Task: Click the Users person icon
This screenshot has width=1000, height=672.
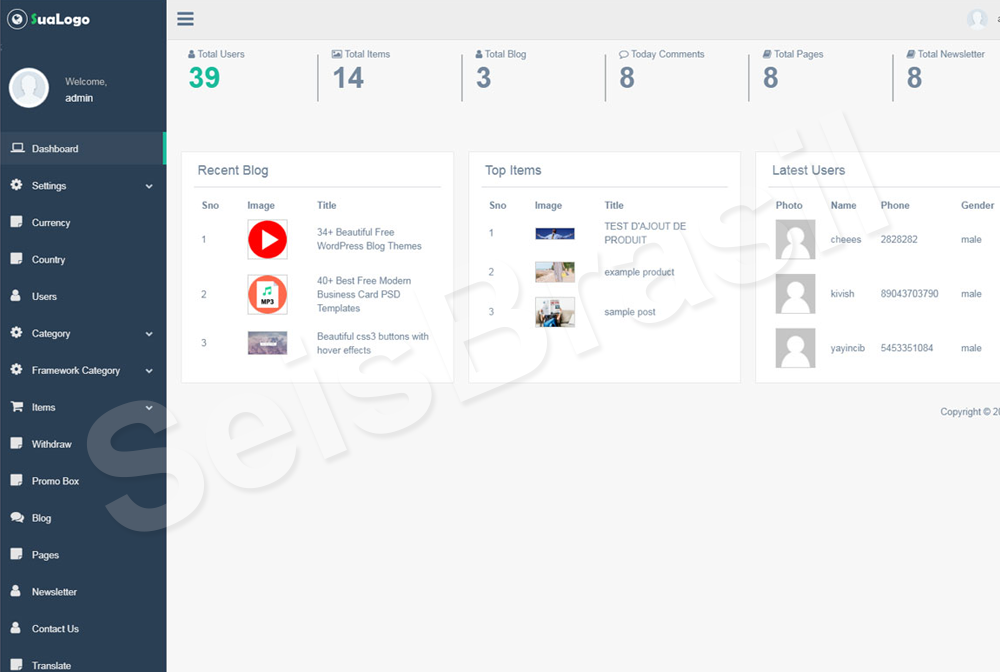Action: click(x=16, y=296)
